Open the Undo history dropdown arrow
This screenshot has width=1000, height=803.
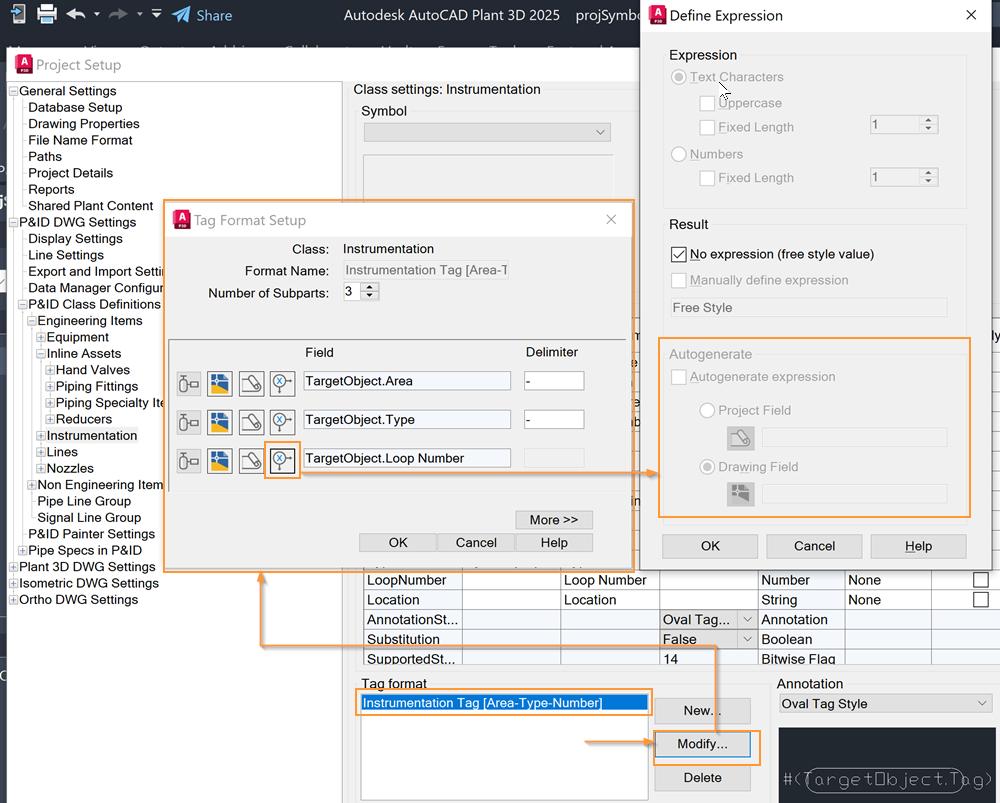[x=97, y=14]
